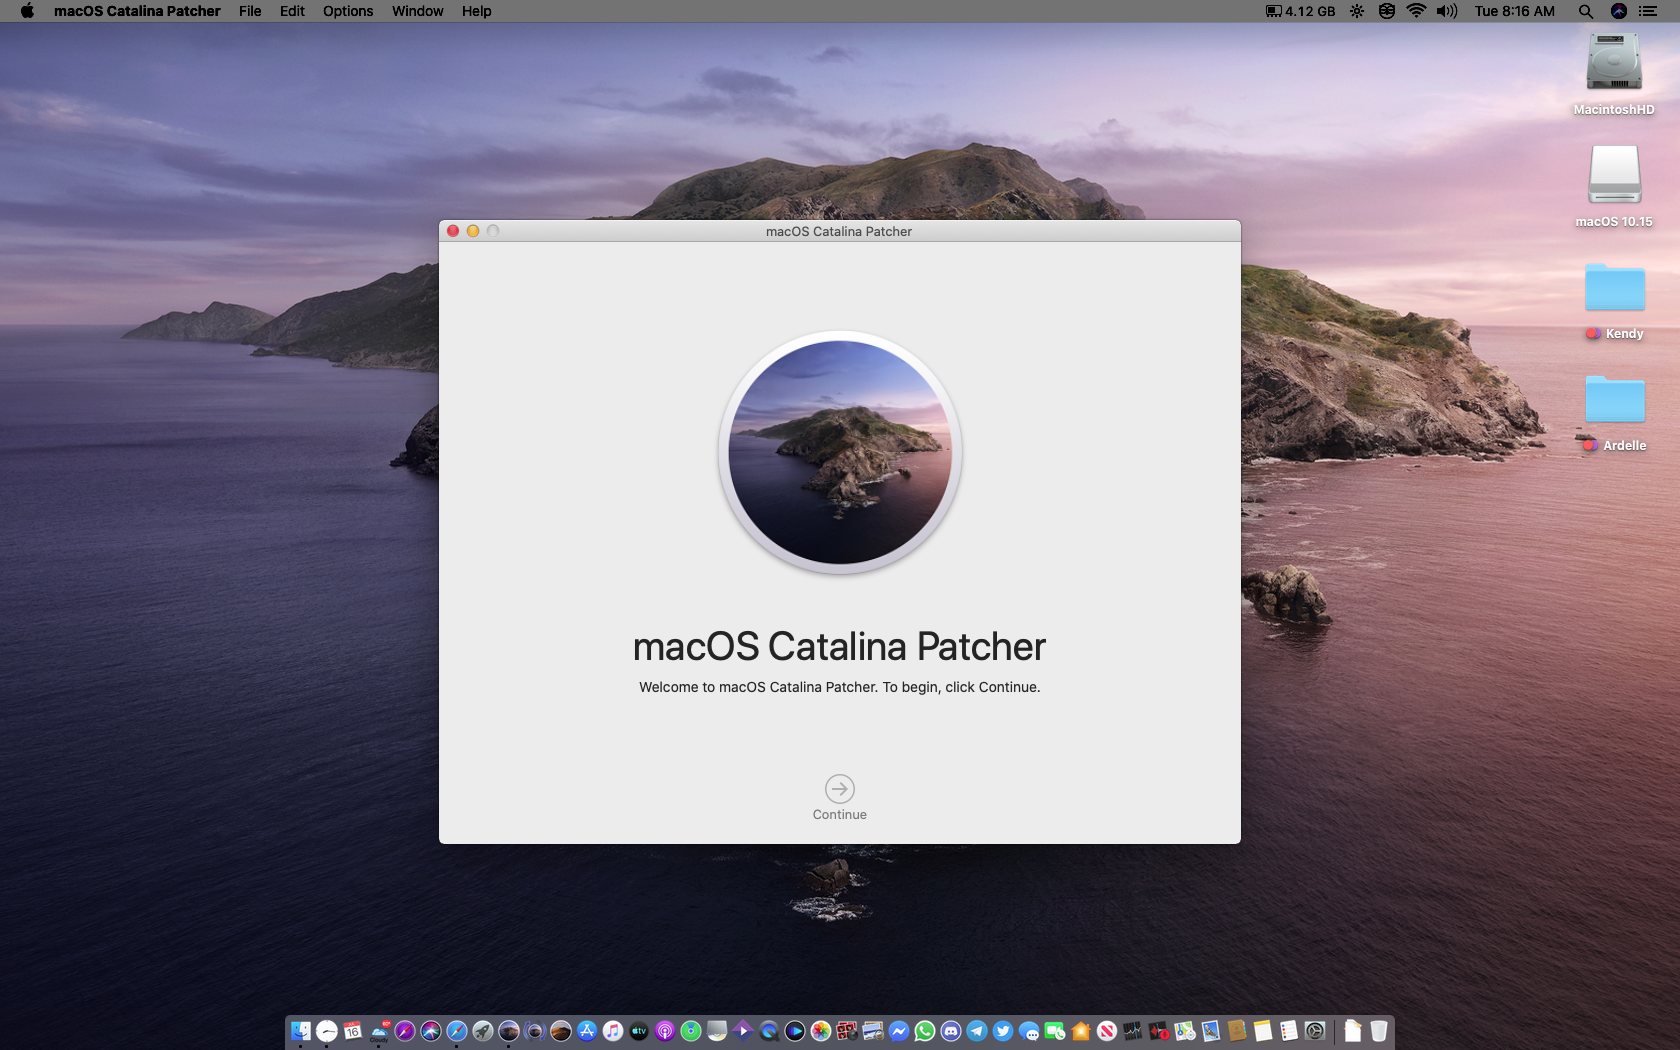Image resolution: width=1680 pixels, height=1050 pixels.
Task: Open Reminders from the Dock
Action: coord(1289,1031)
